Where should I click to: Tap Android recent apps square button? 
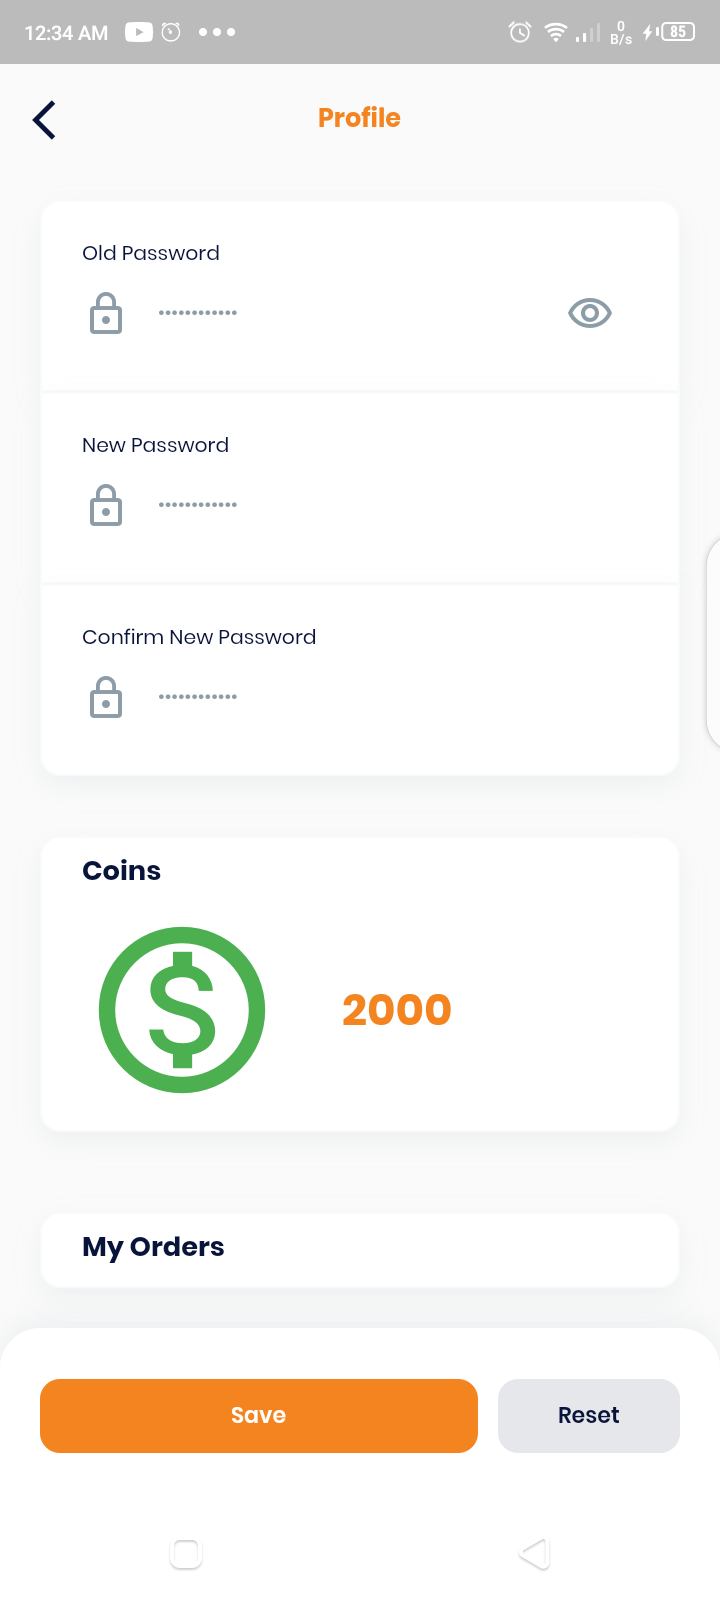tap(186, 1553)
